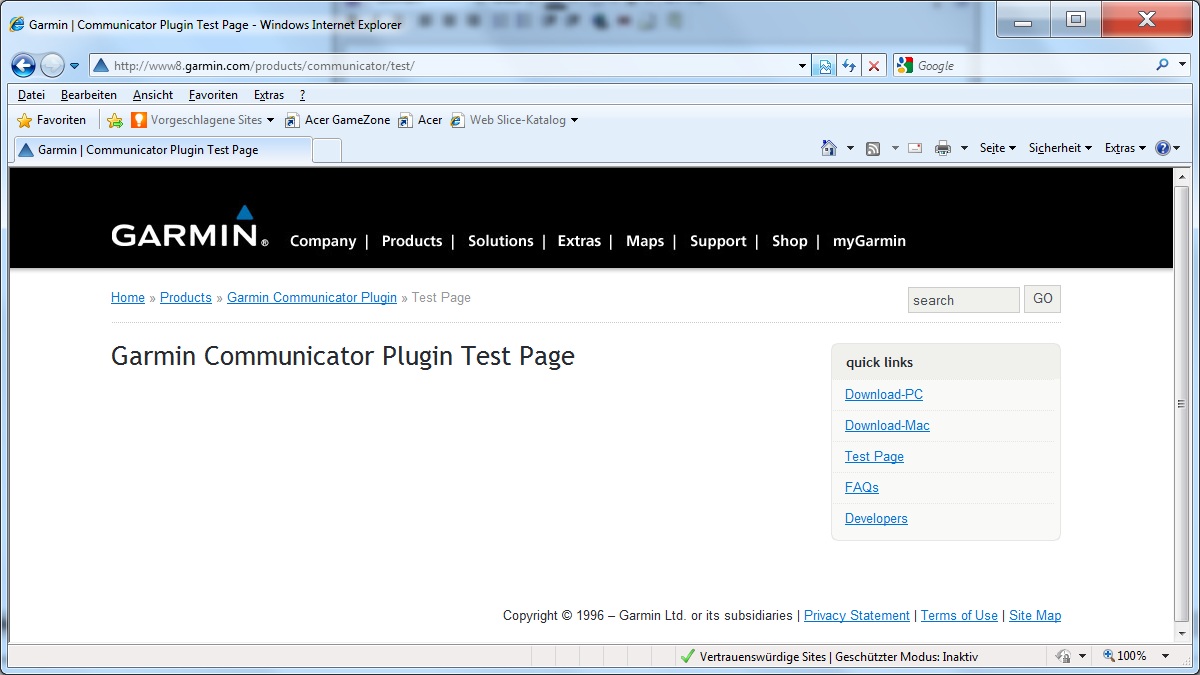Click the red Stop loading icon
Viewport: 1200px width, 675px height.
(874, 66)
